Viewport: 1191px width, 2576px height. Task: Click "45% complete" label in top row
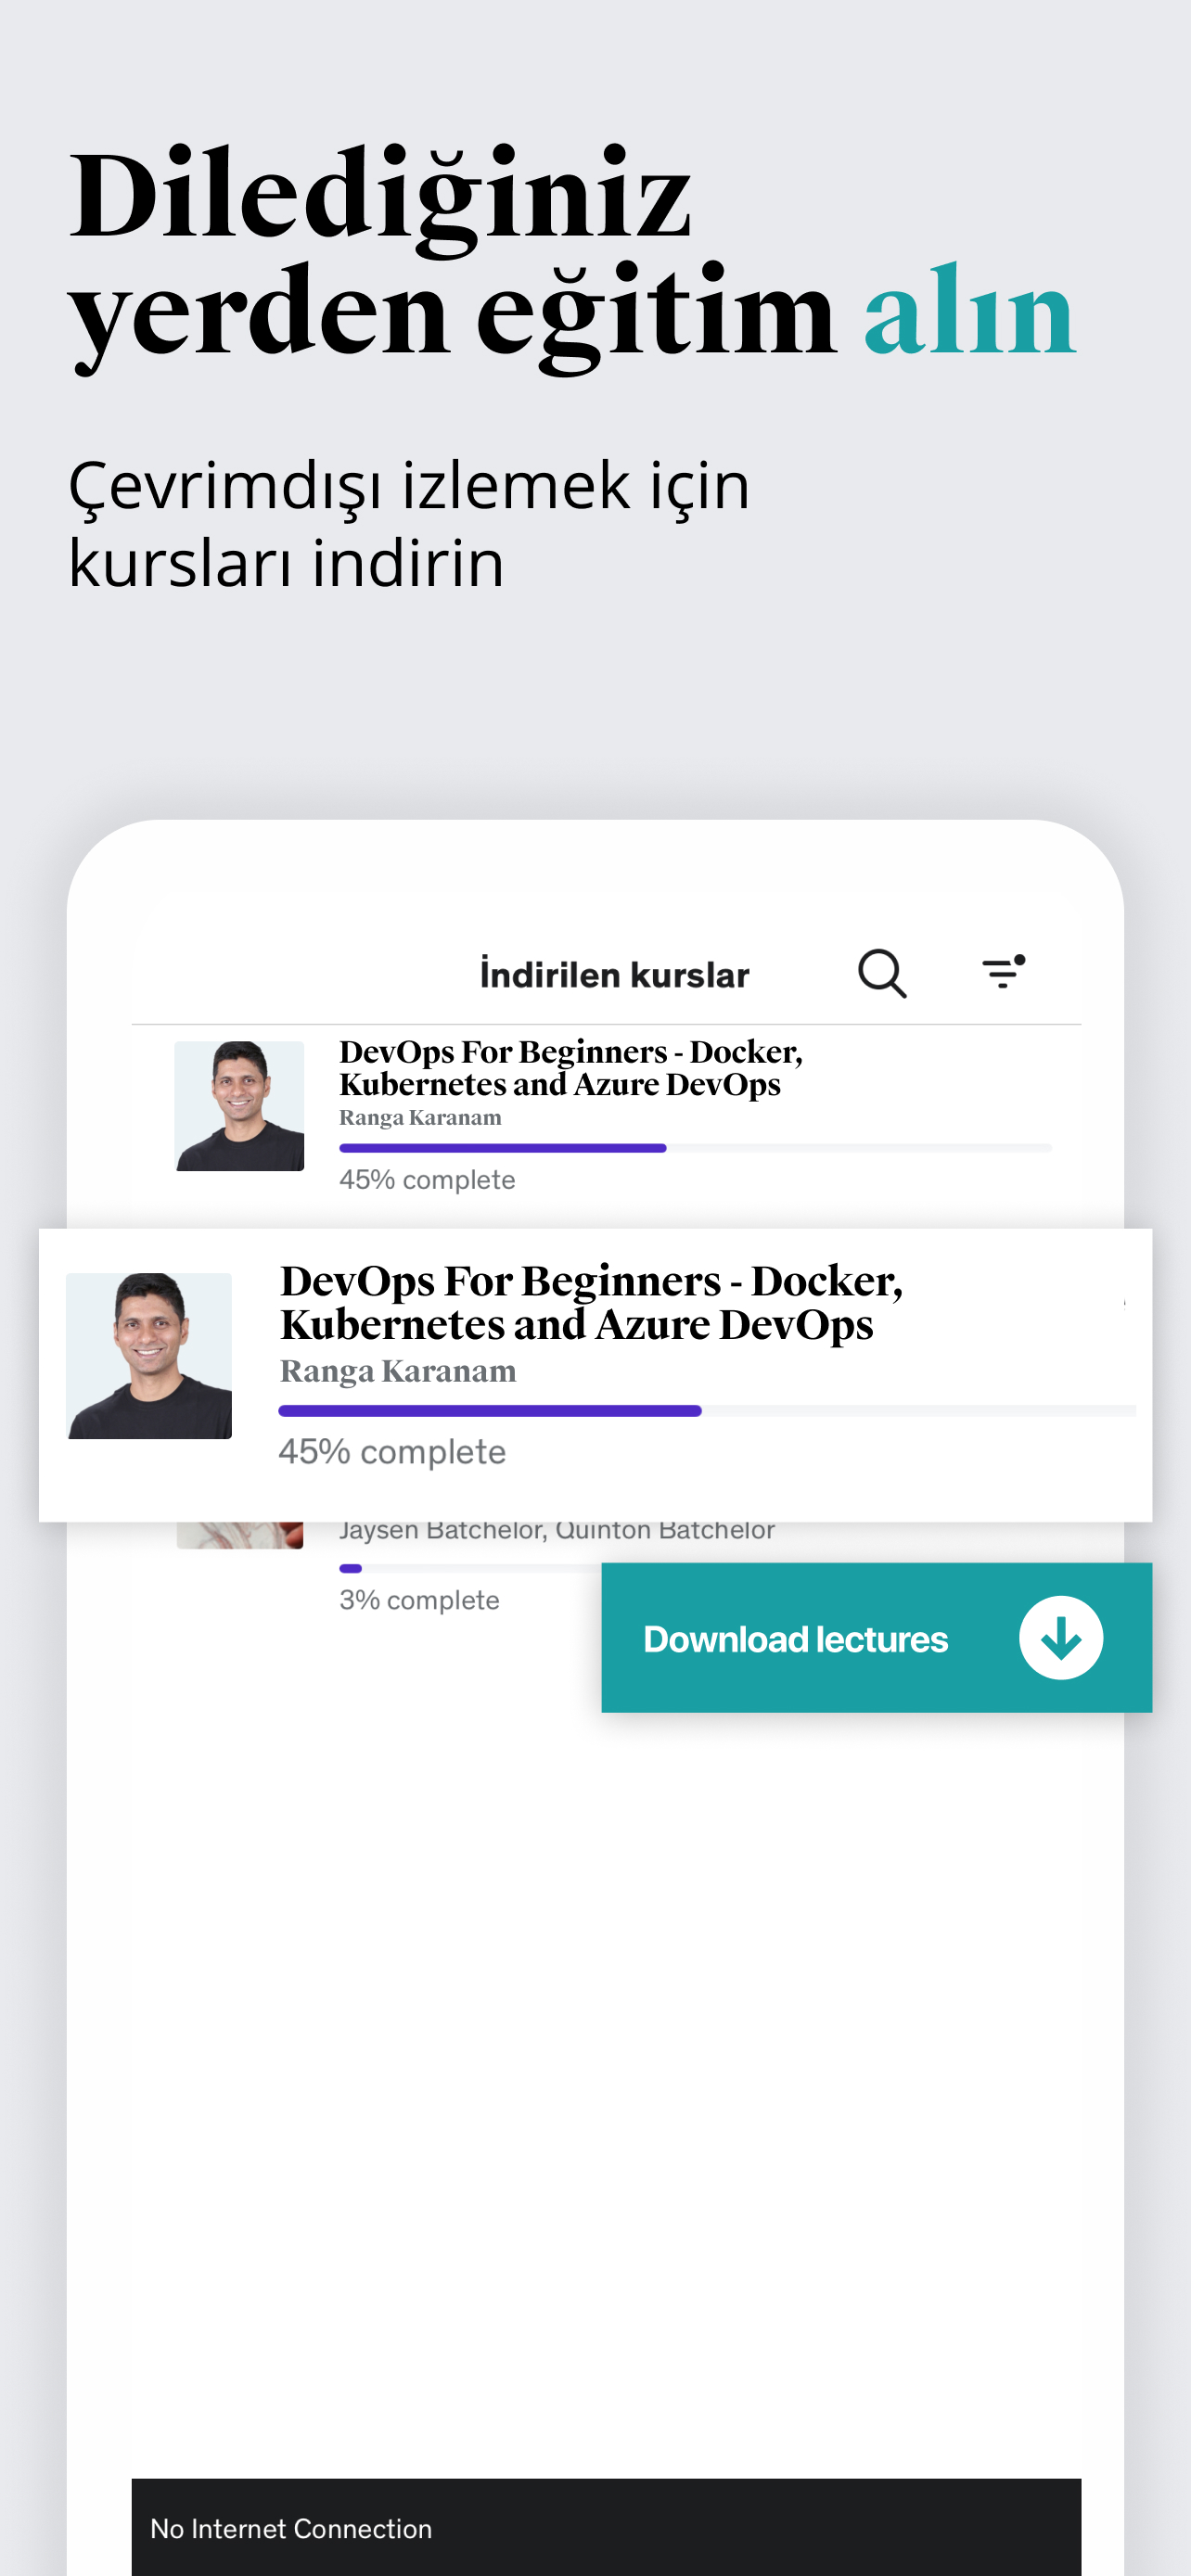coord(427,1180)
